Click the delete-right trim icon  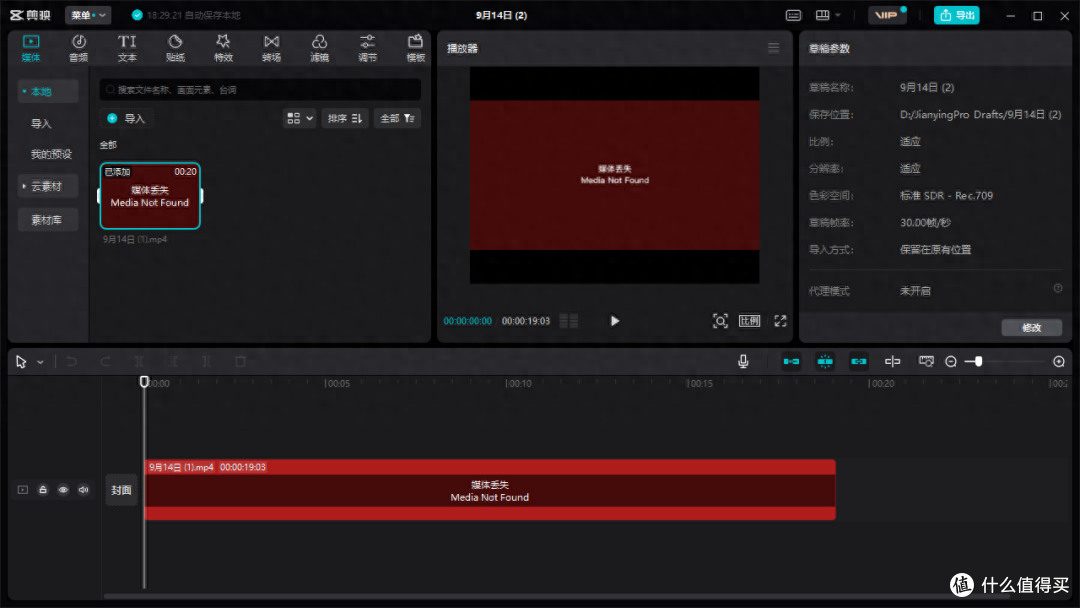[207, 361]
